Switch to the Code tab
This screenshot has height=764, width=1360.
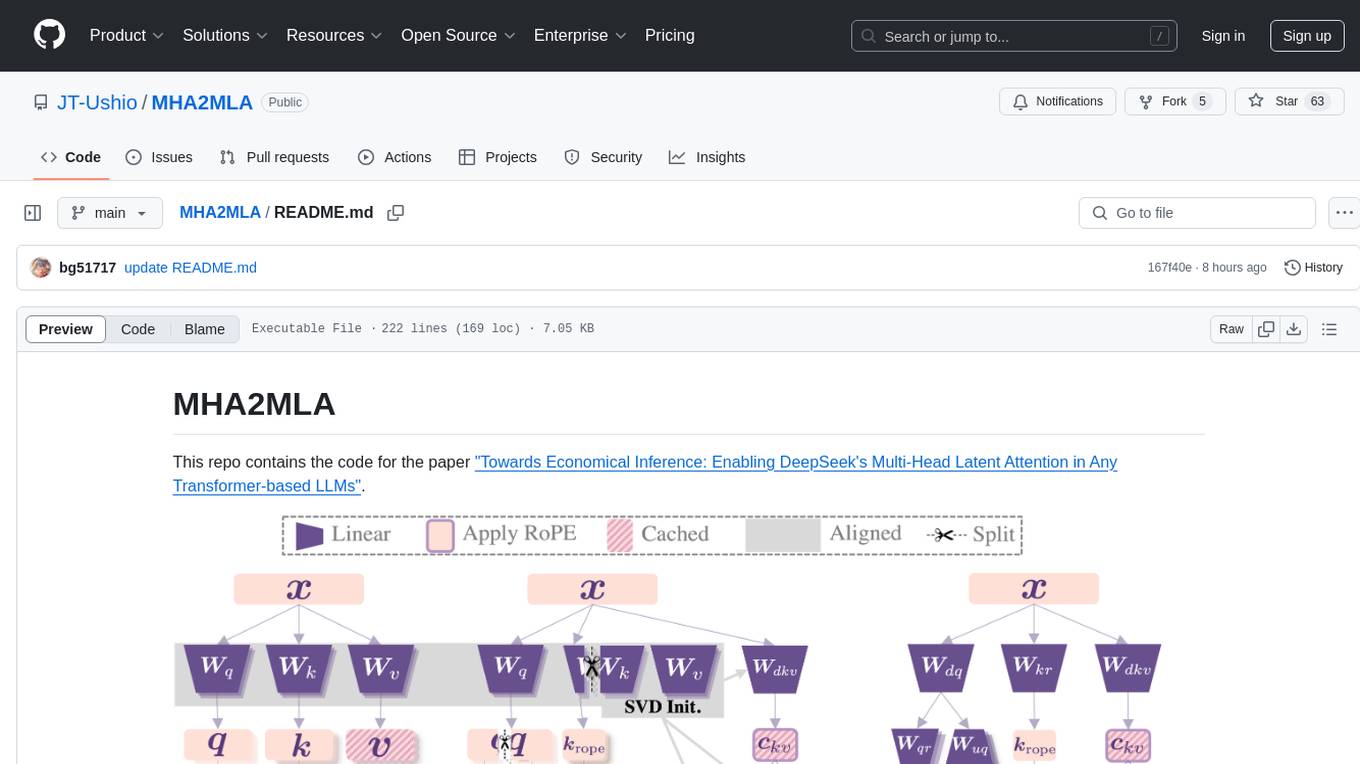pos(71,157)
